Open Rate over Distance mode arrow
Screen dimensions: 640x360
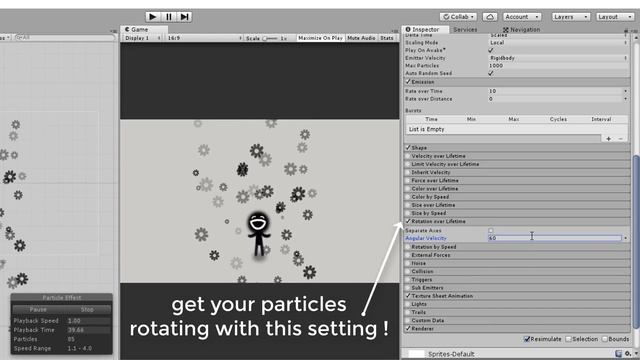pos(625,99)
